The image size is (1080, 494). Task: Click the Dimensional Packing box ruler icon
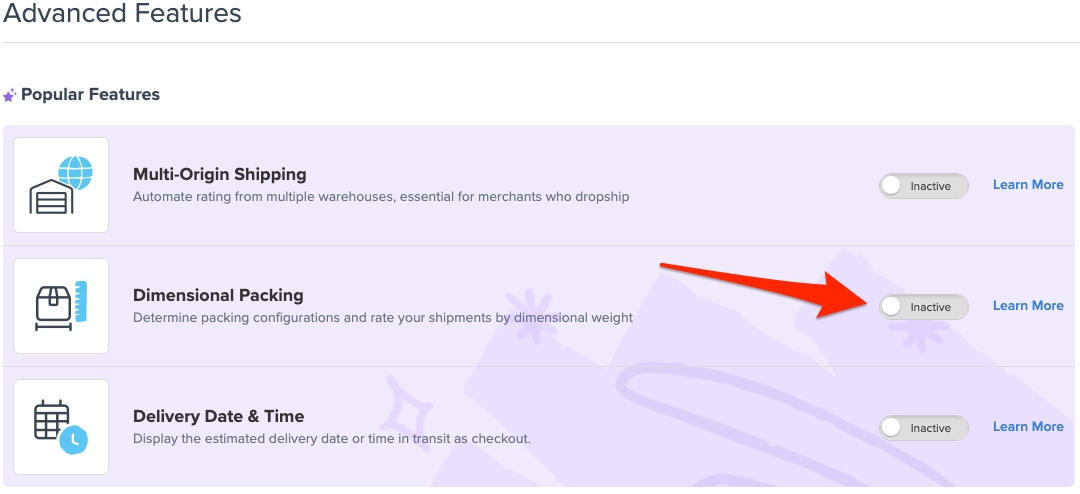pyautogui.click(x=61, y=306)
